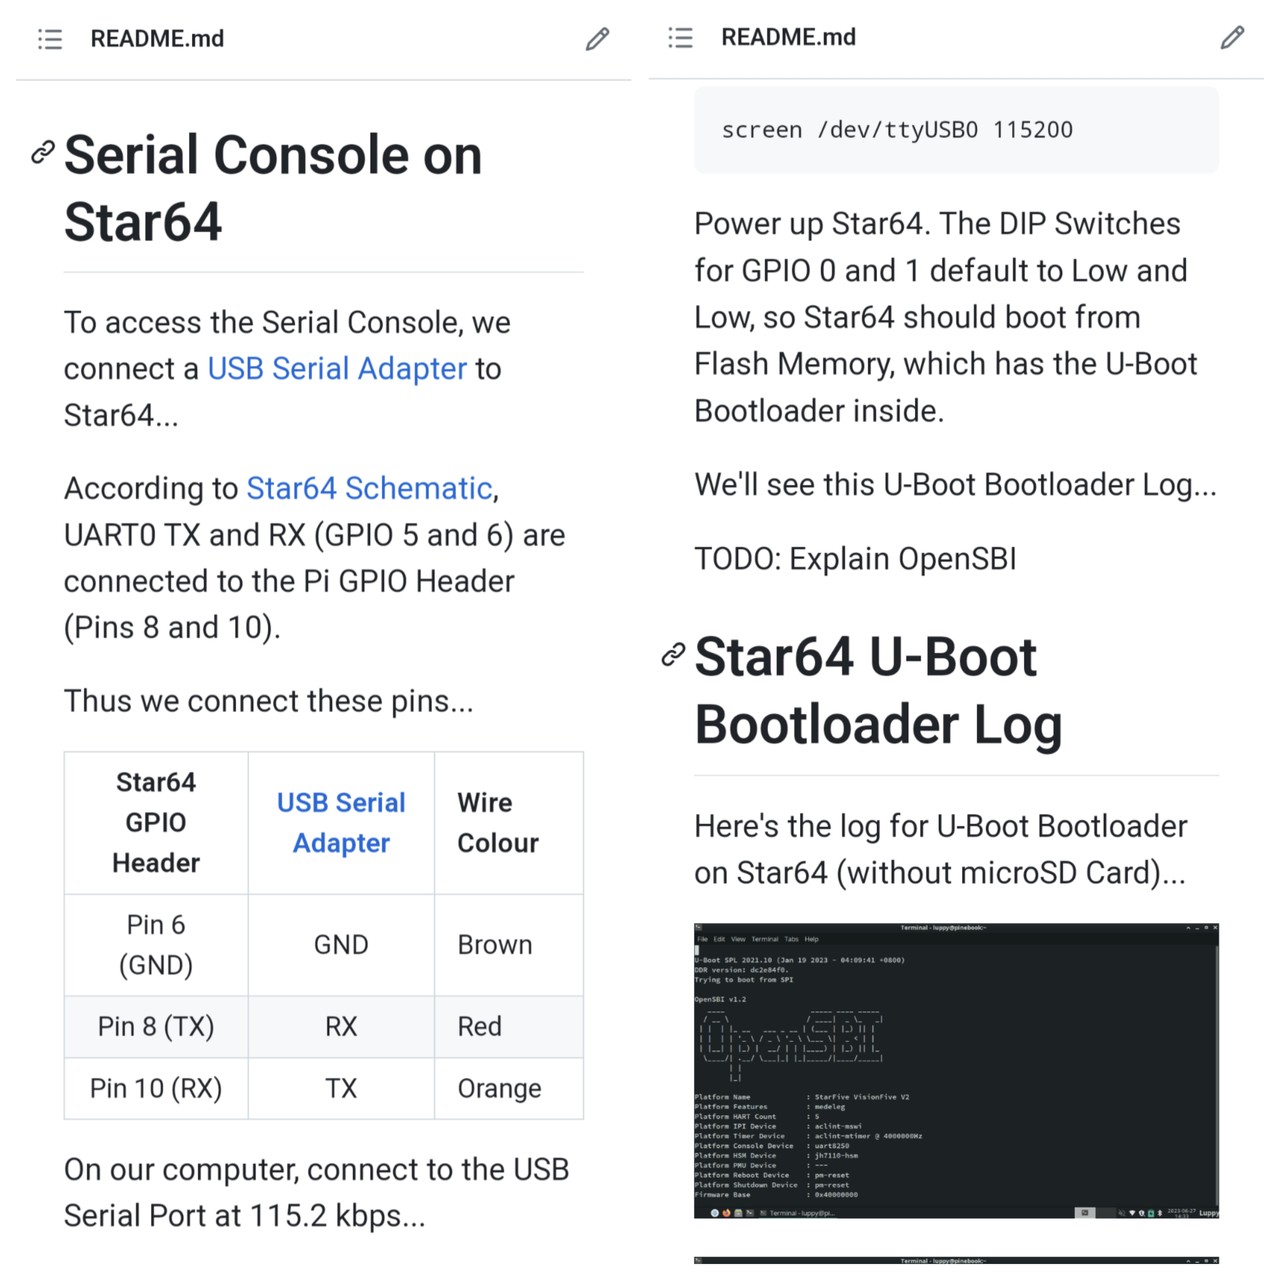
Task: Click the Orange wire colour cell
Action: click(x=499, y=1089)
